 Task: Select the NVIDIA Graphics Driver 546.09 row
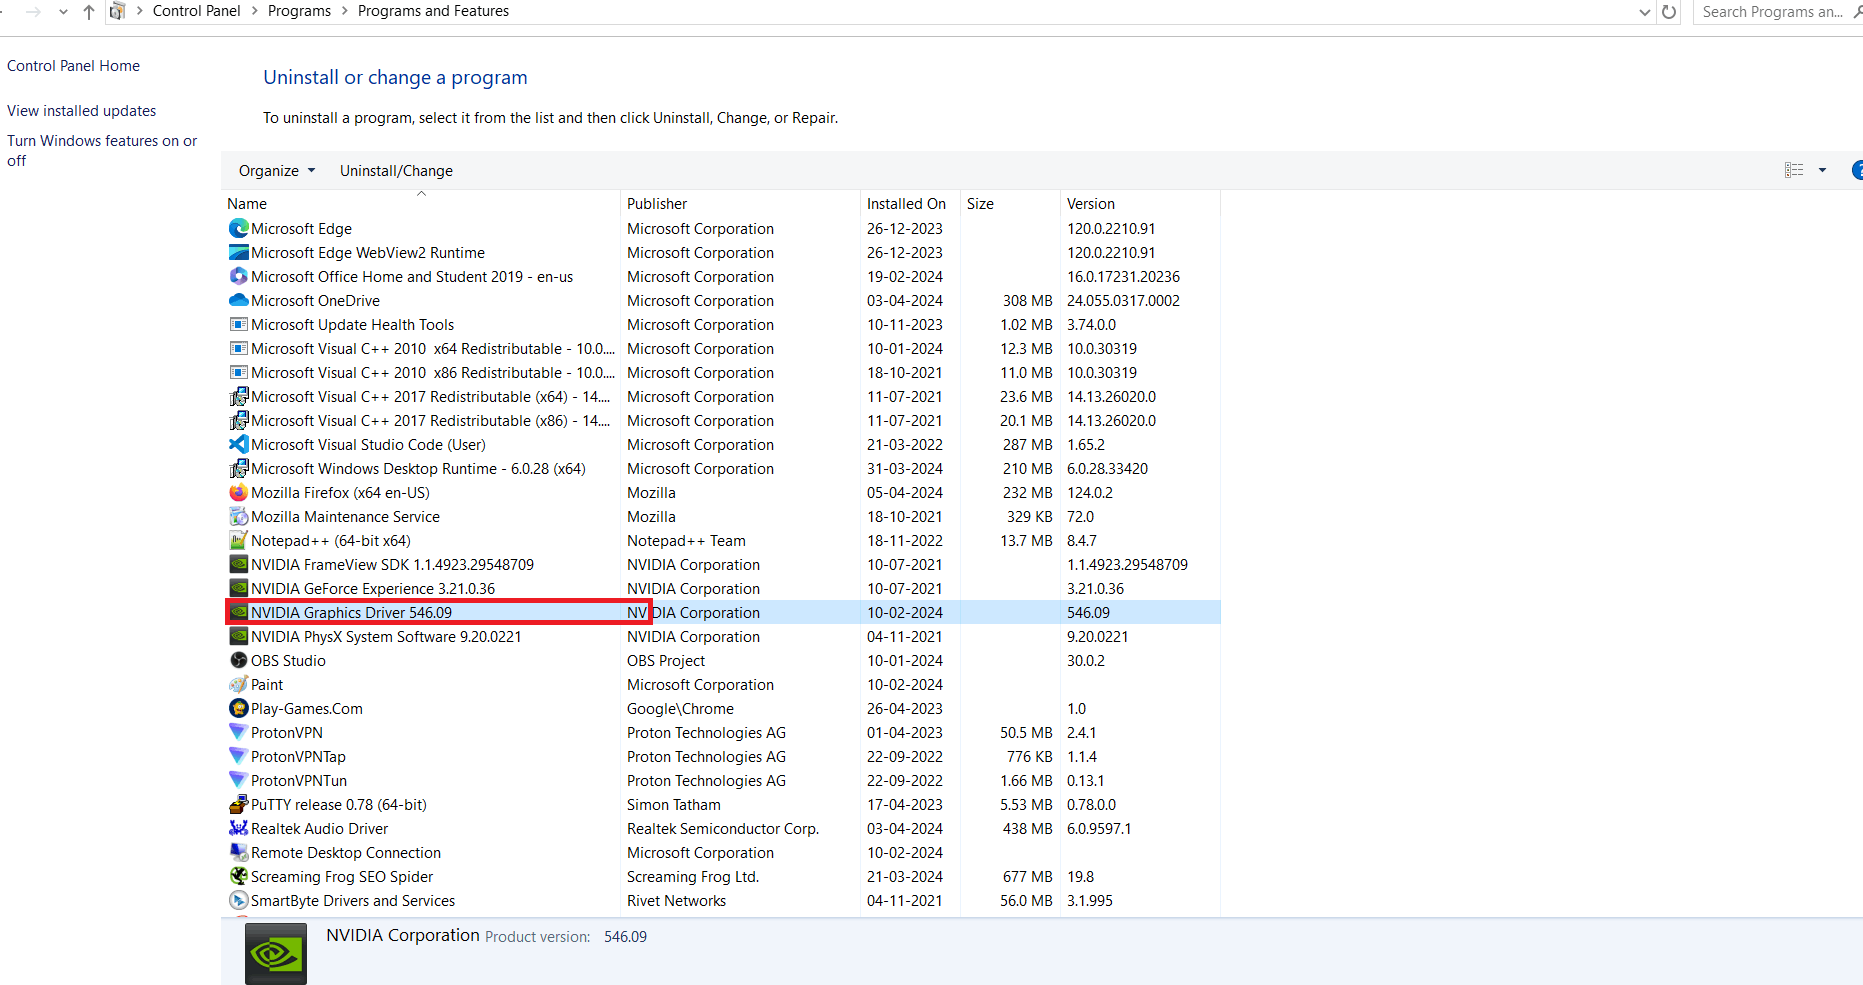(723, 613)
